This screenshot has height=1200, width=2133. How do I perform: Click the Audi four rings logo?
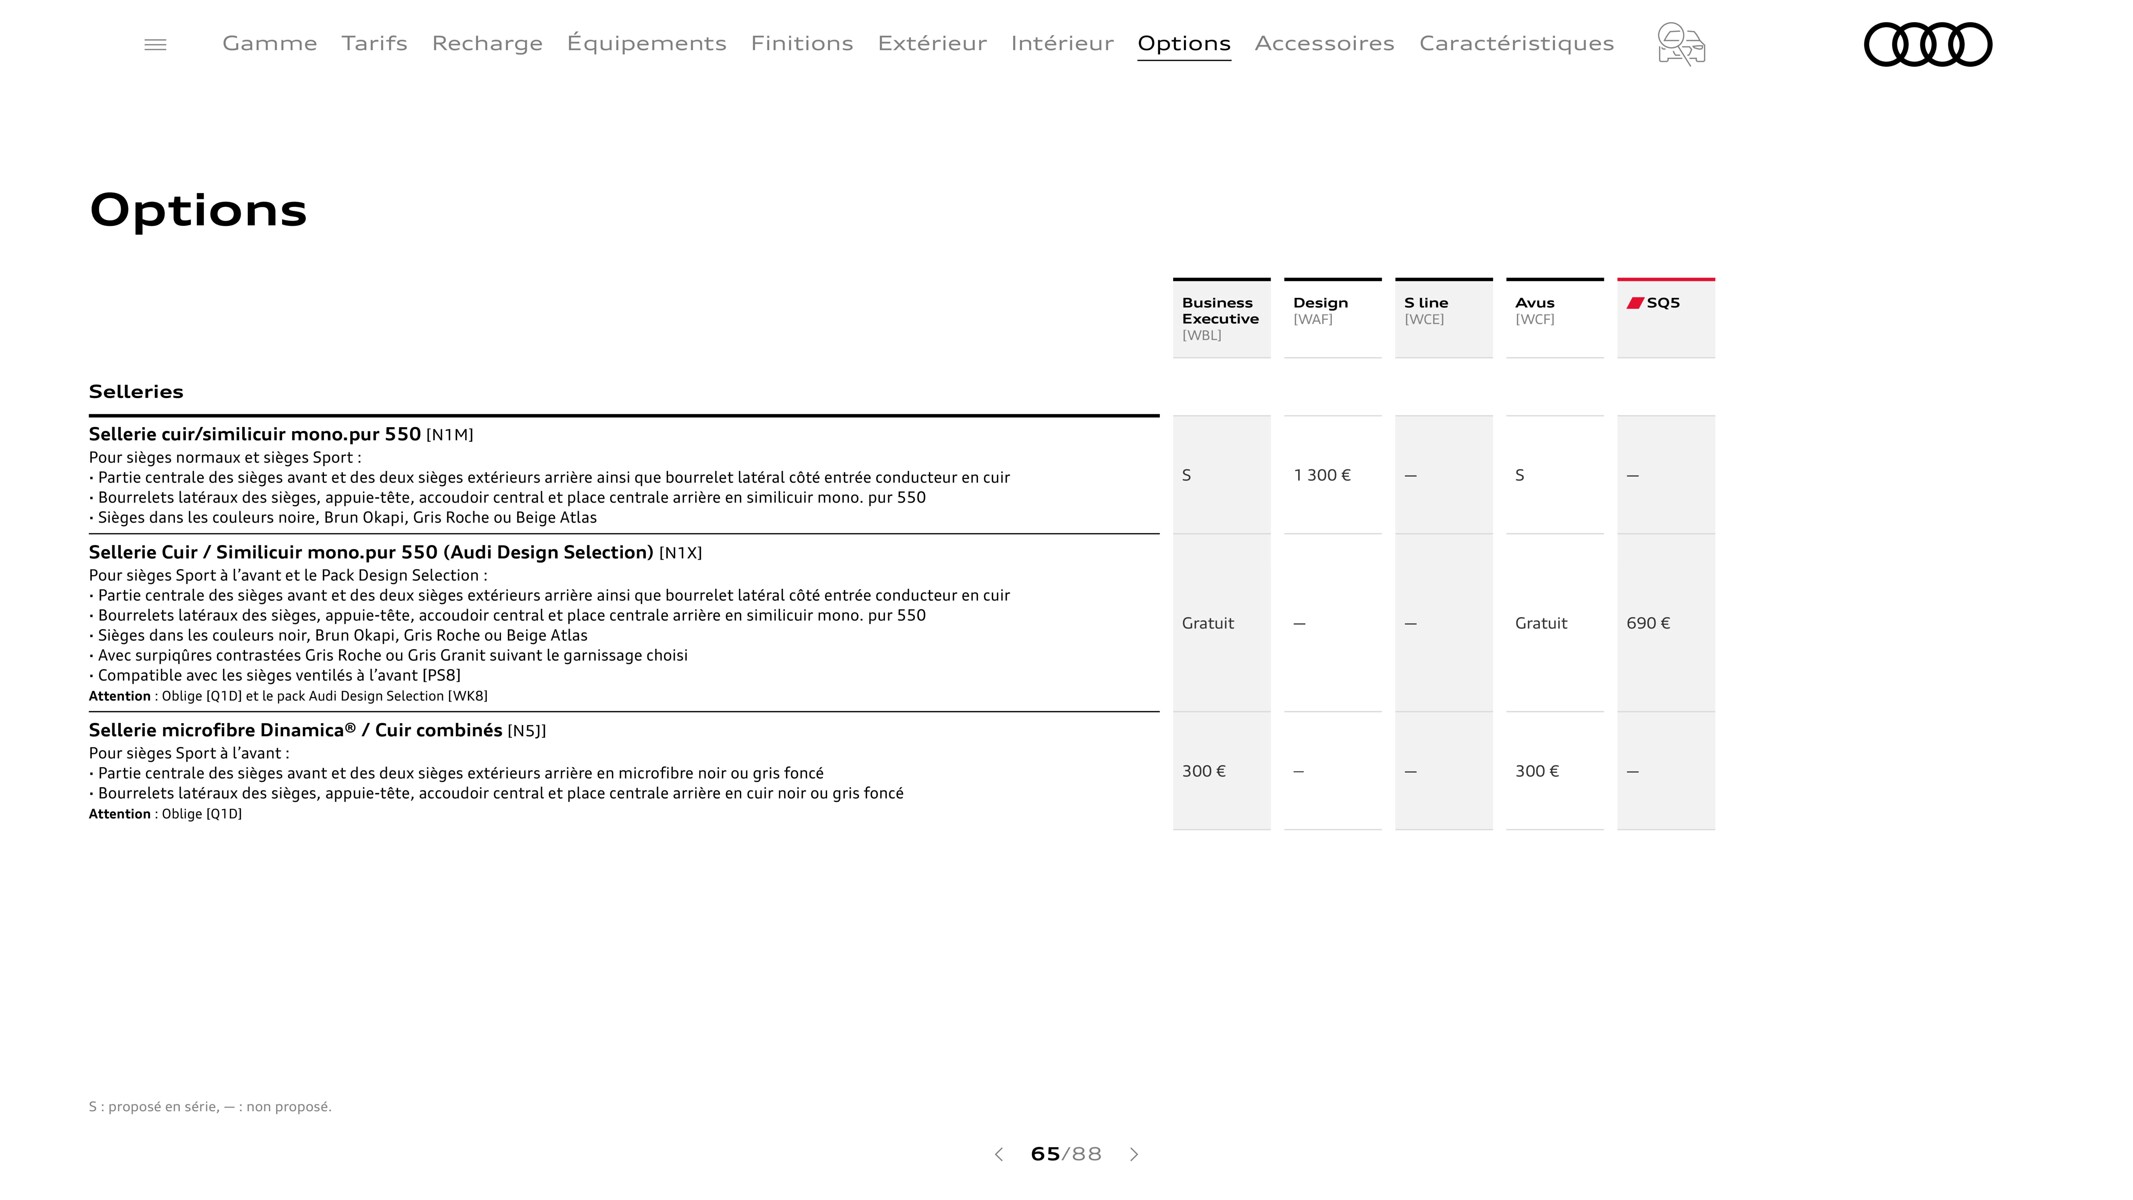1928,45
